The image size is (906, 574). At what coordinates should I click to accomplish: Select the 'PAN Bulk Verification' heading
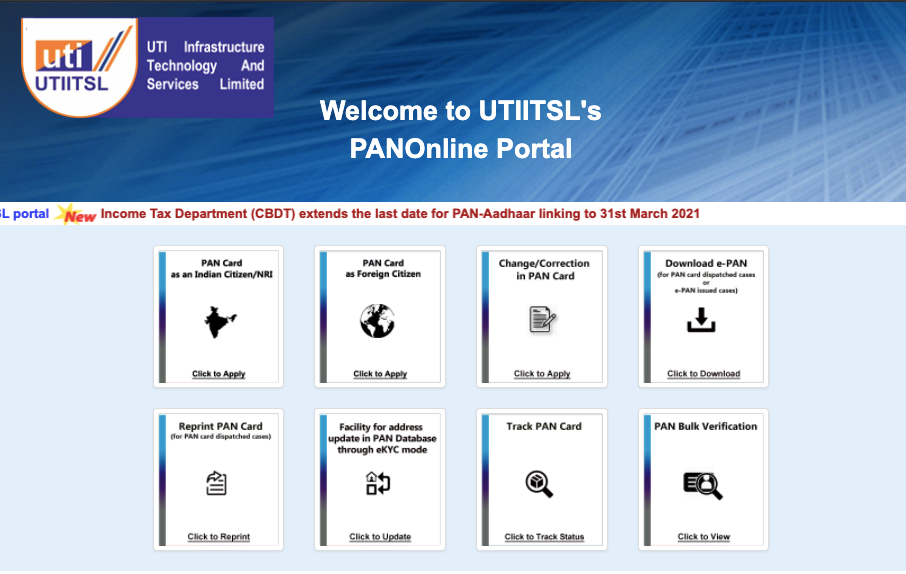point(706,426)
